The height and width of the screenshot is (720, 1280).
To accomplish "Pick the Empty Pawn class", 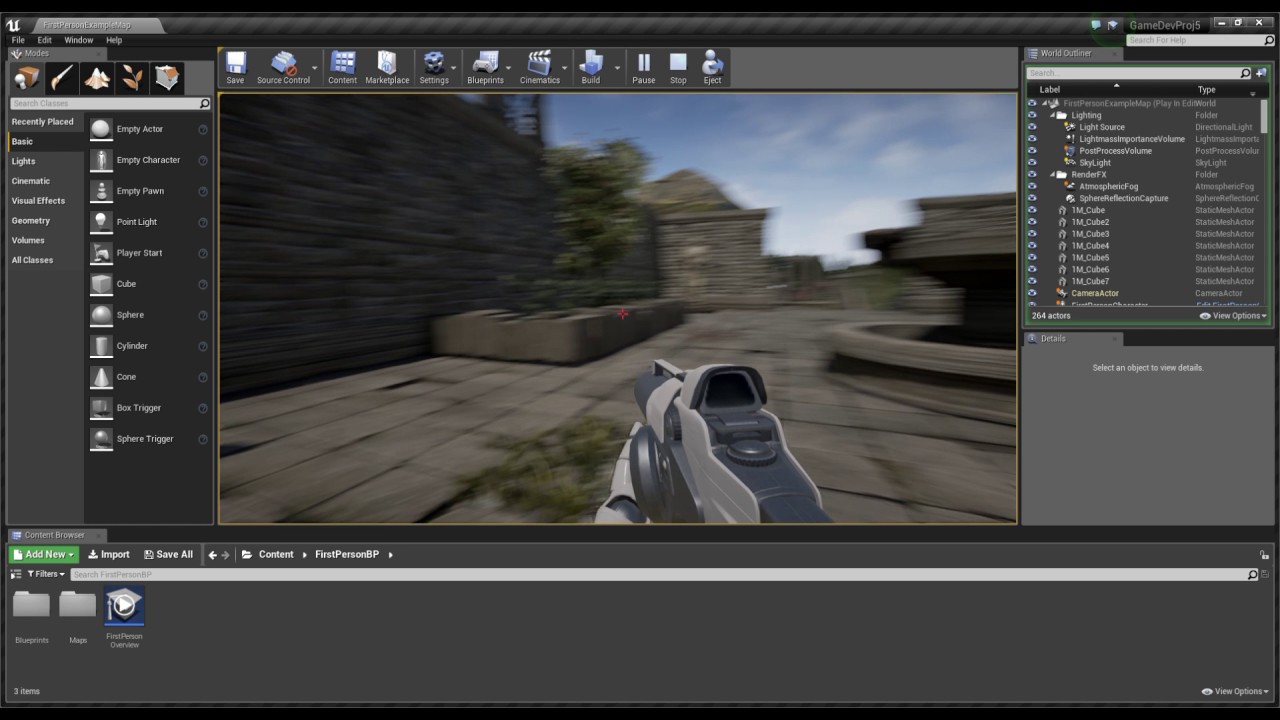I will (x=148, y=191).
